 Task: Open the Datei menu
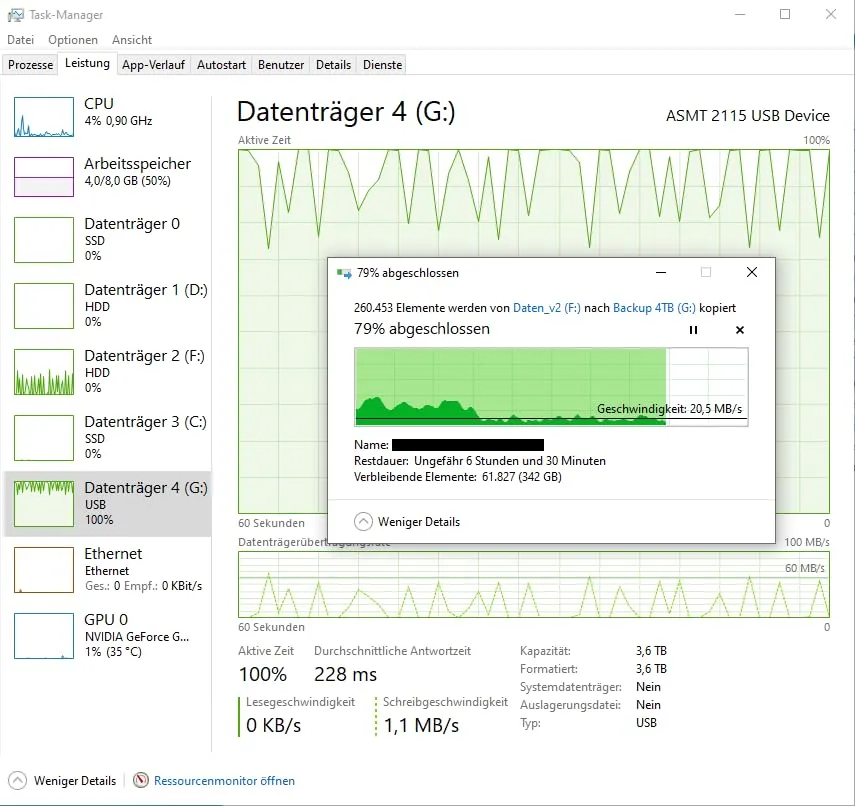21,40
